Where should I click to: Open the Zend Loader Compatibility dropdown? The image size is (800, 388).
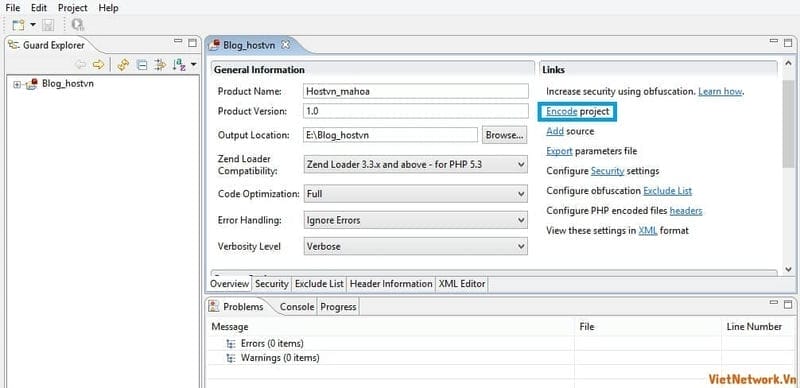[x=415, y=165]
